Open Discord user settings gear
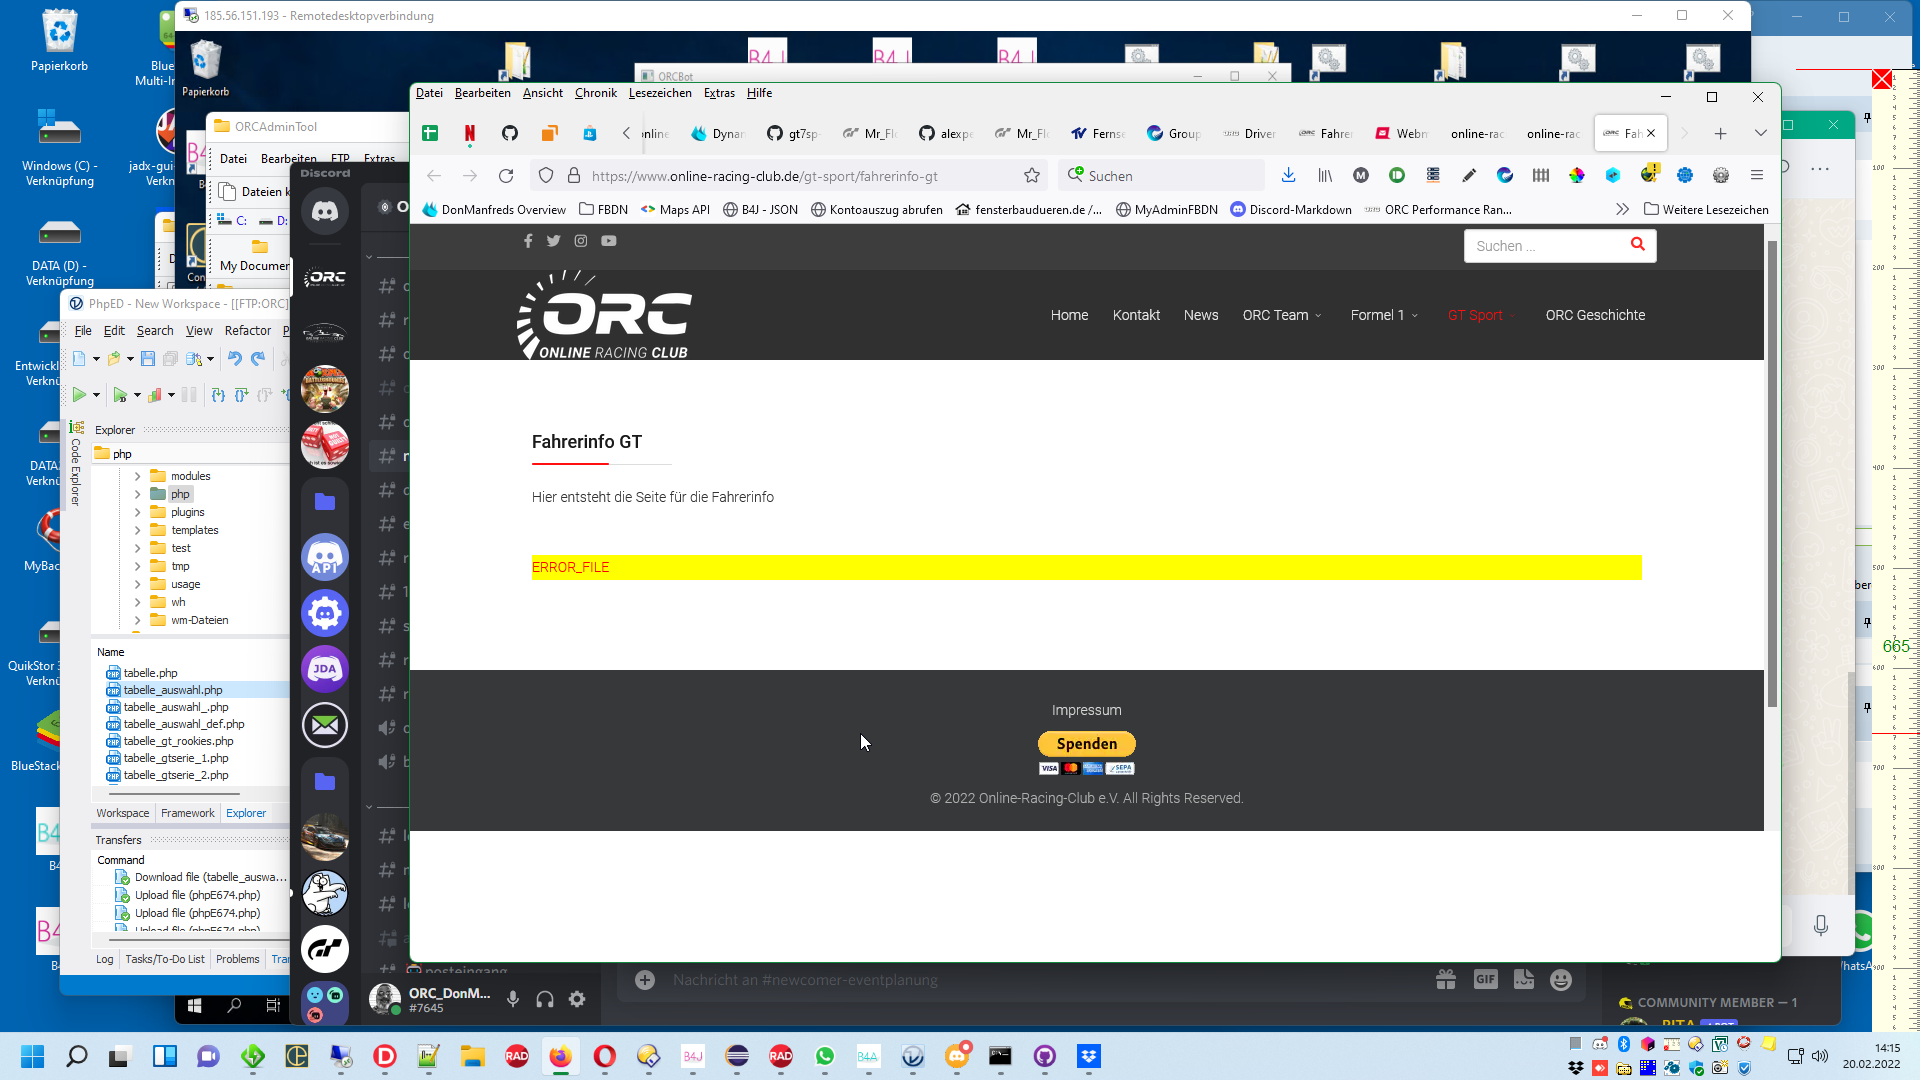Image resolution: width=1920 pixels, height=1080 pixels. (577, 999)
